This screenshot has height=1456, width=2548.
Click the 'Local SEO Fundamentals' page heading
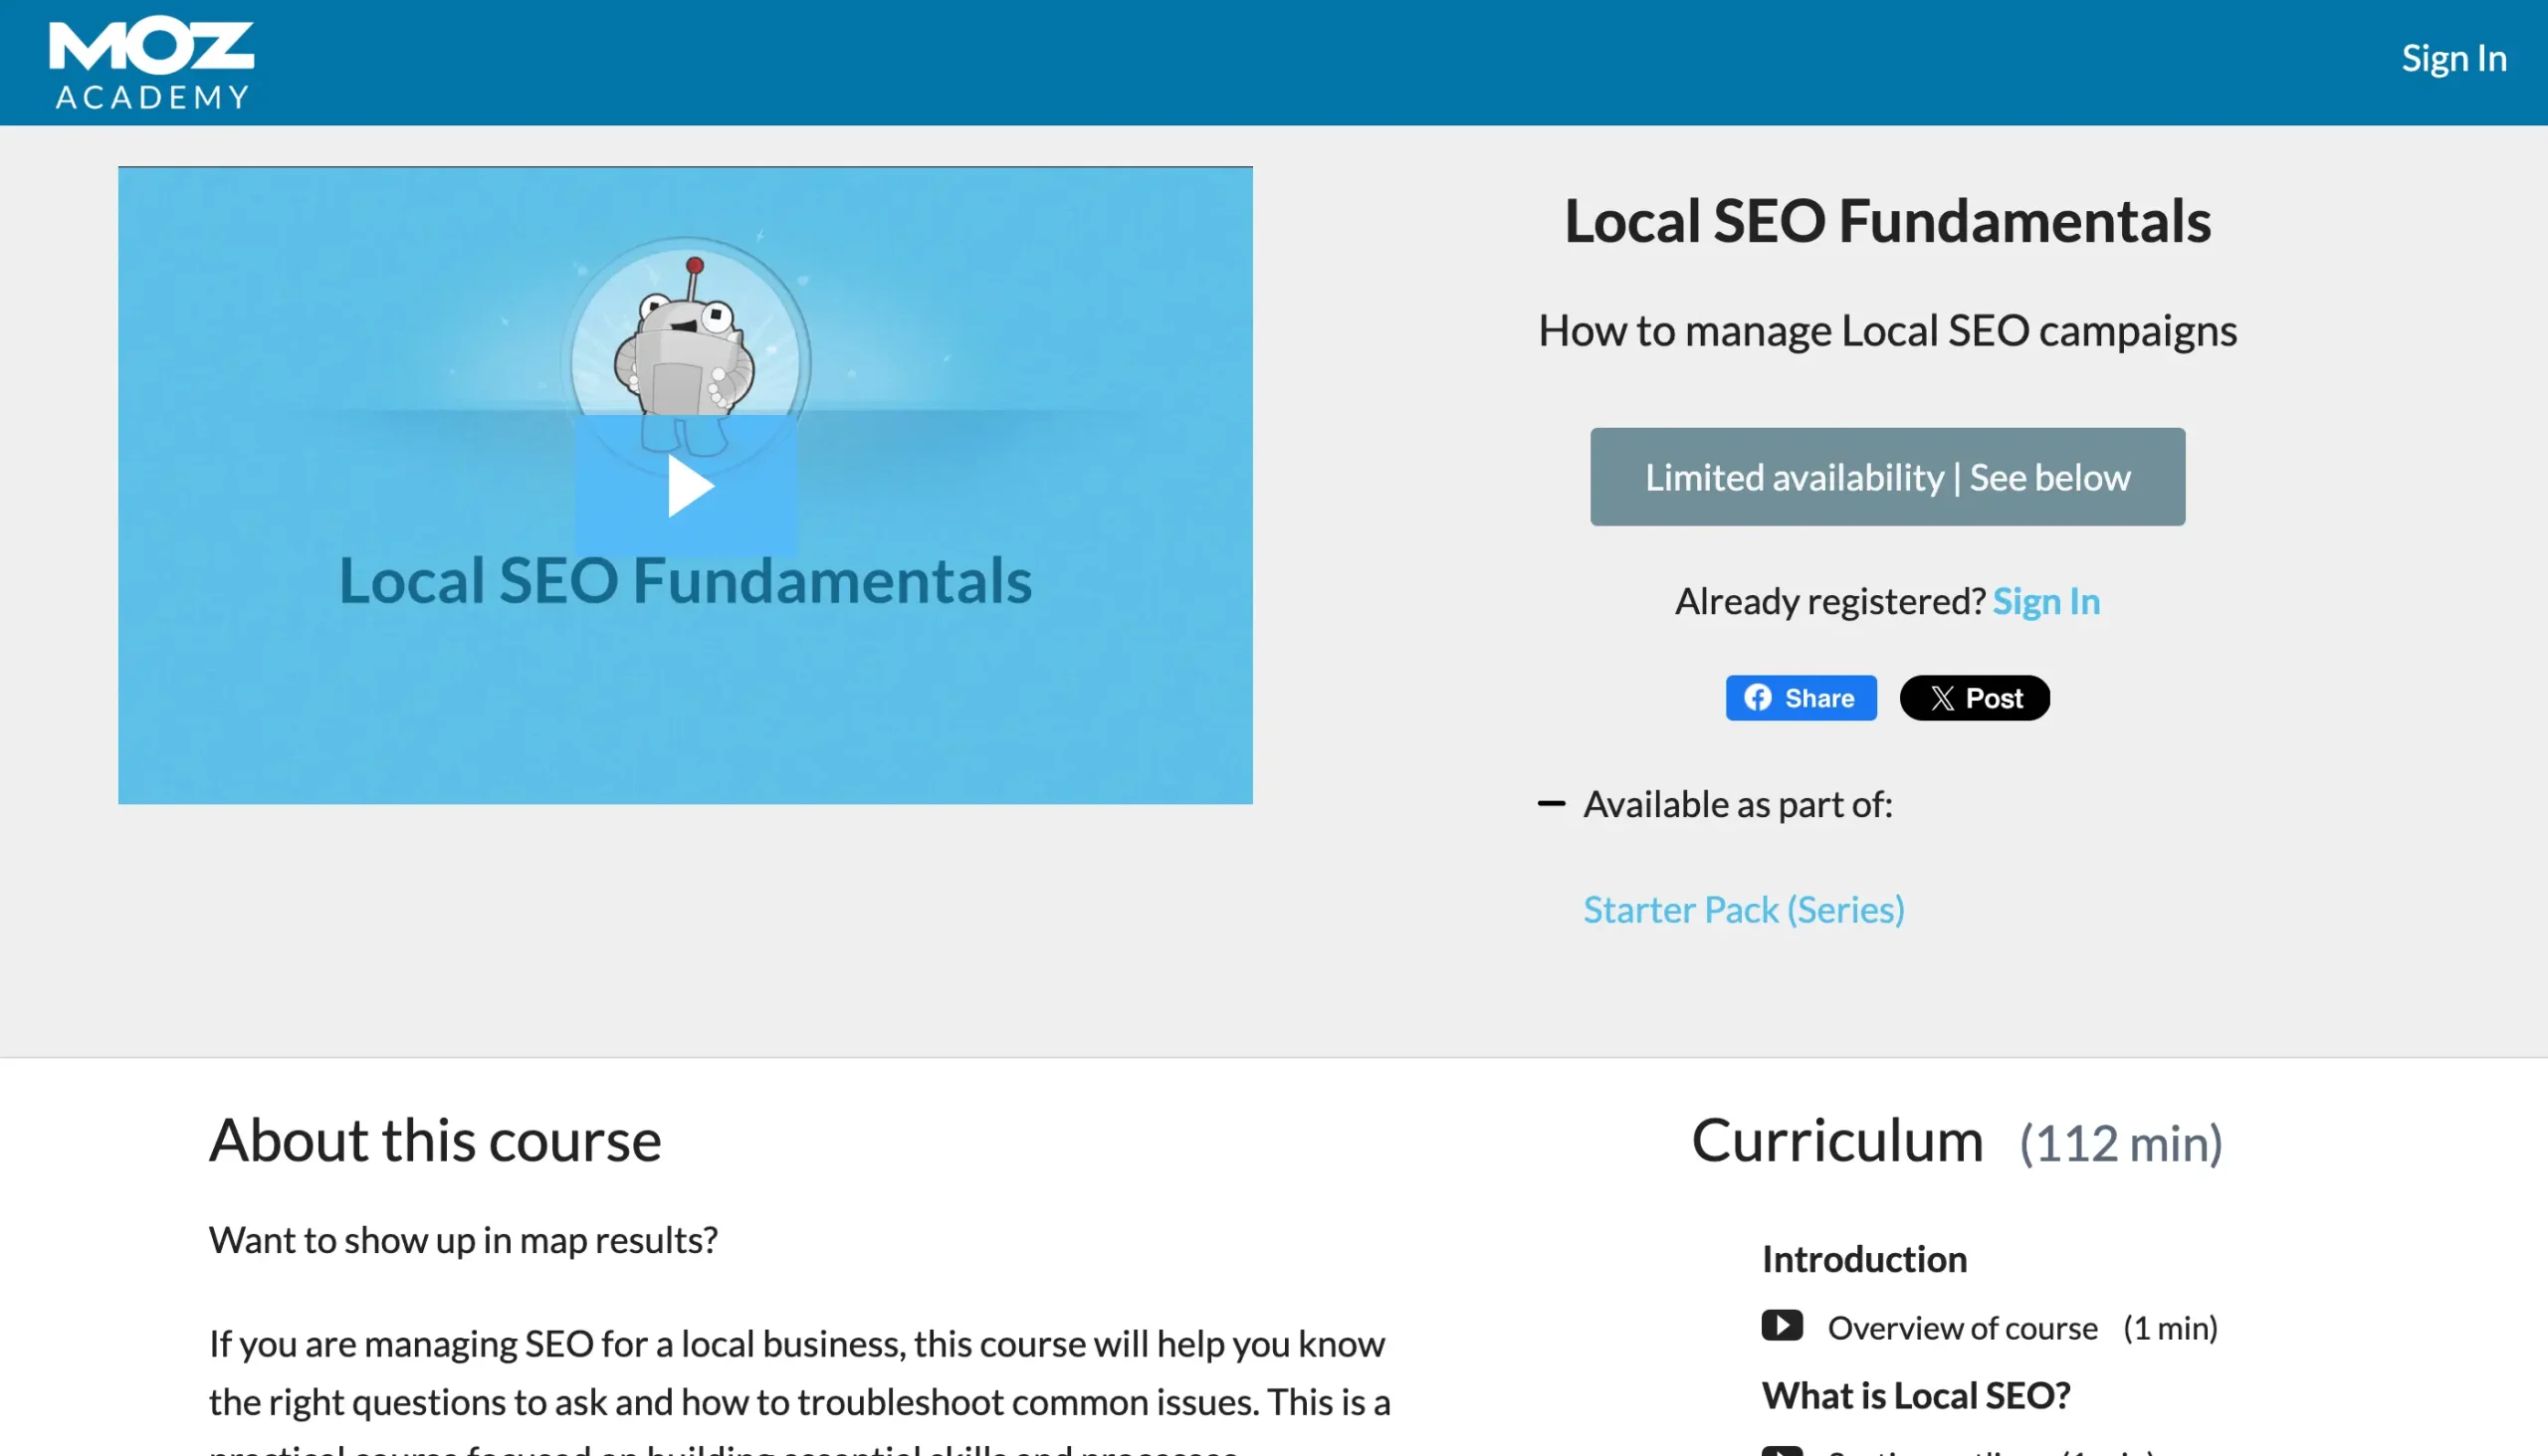point(1887,221)
